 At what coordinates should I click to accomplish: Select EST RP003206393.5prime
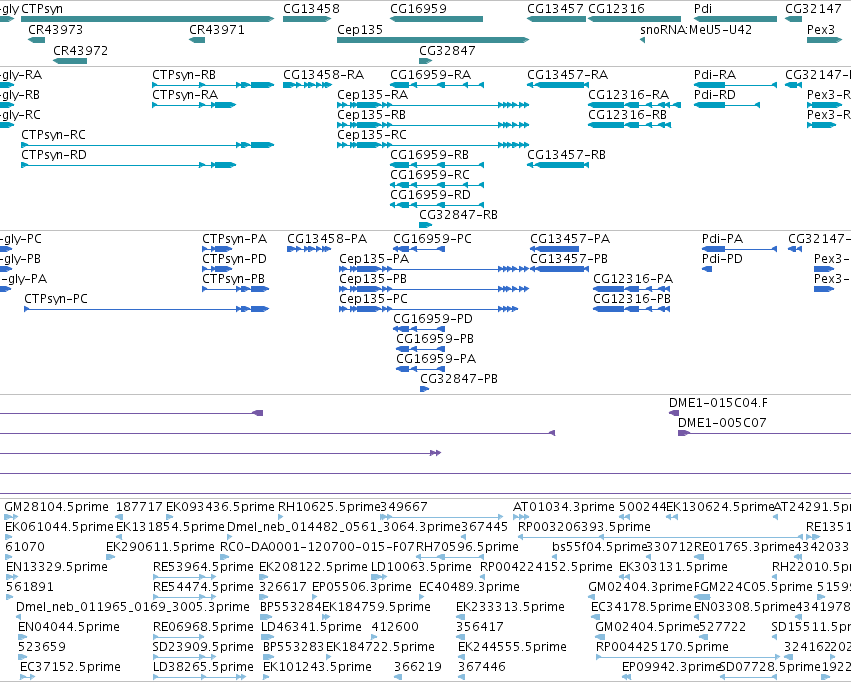pos(584,527)
